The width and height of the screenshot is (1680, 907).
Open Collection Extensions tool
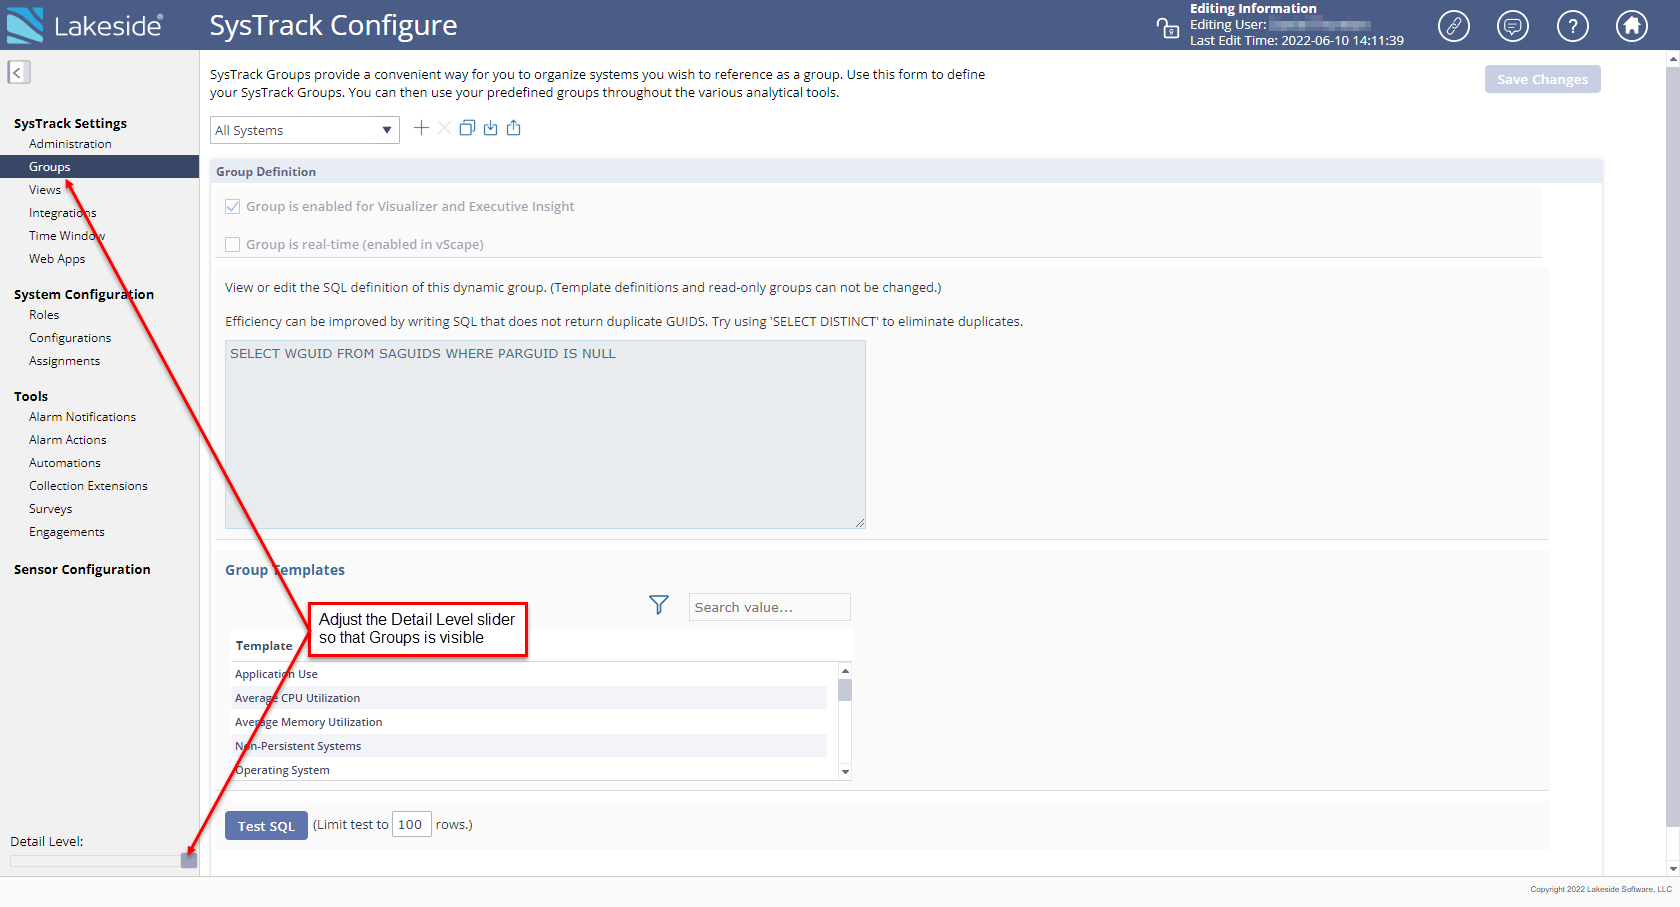click(x=88, y=486)
